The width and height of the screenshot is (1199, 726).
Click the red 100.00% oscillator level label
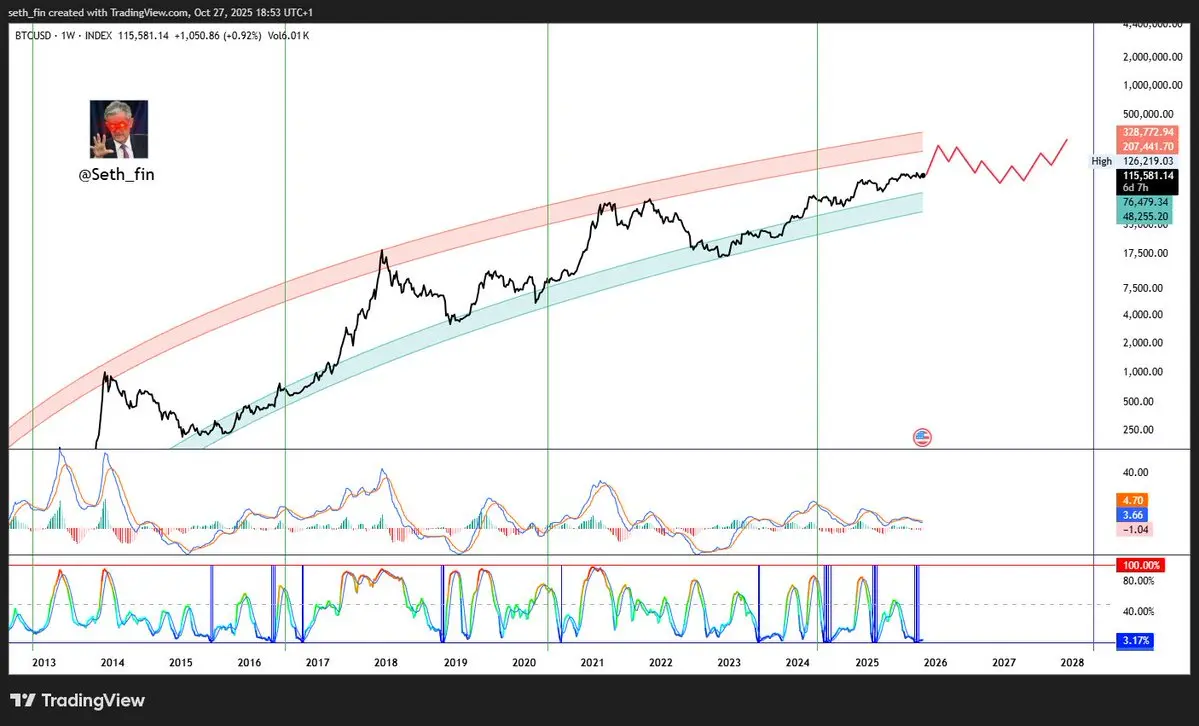[1141, 565]
